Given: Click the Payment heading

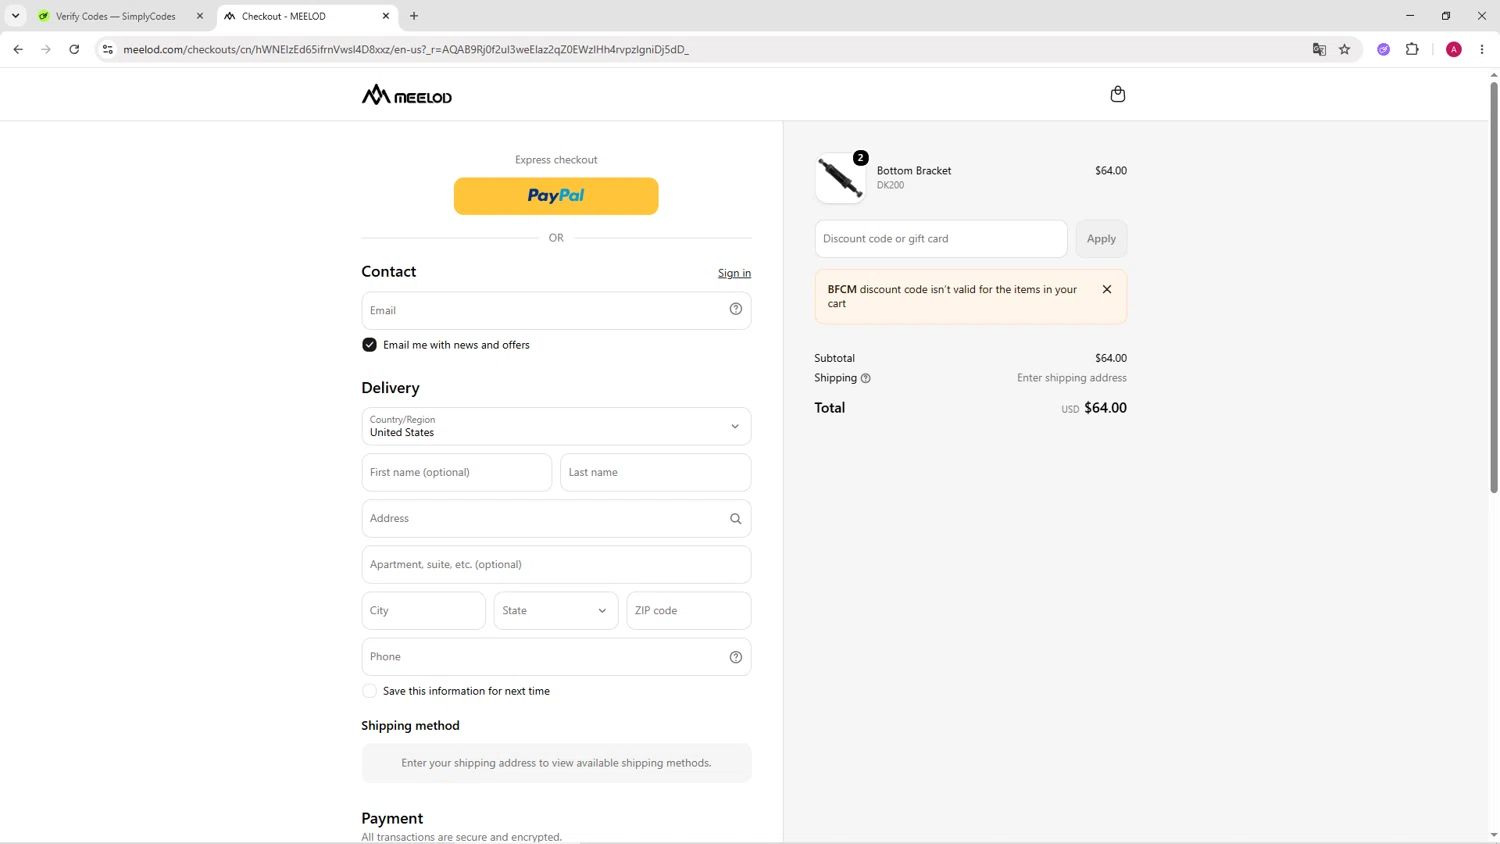Looking at the screenshot, I should [x=392, y=818].
